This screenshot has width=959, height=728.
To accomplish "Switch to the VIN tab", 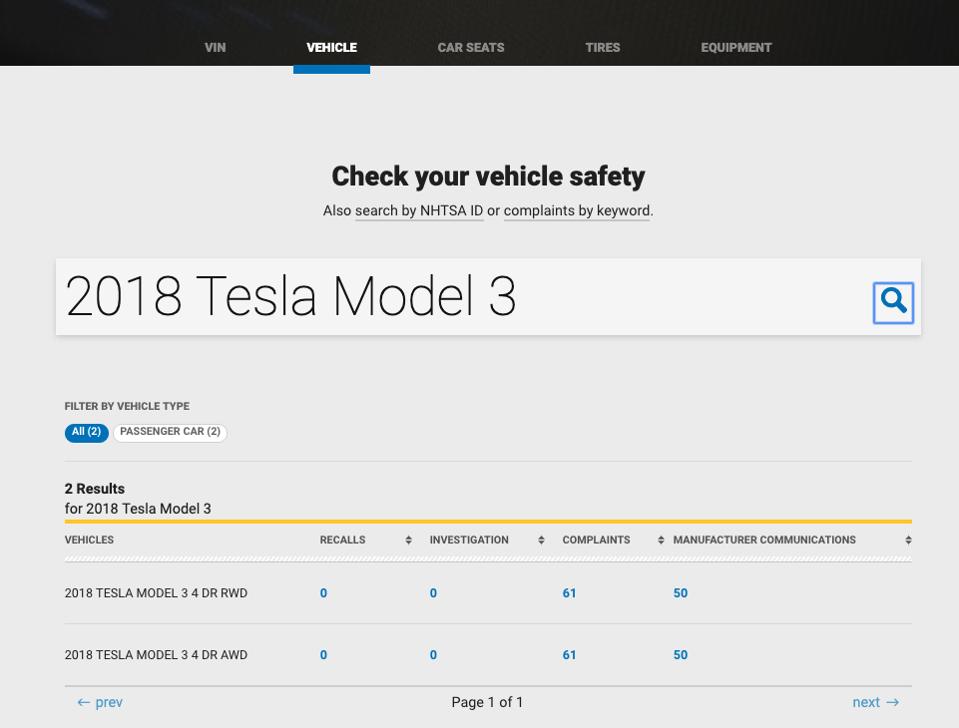I will 214,47.
